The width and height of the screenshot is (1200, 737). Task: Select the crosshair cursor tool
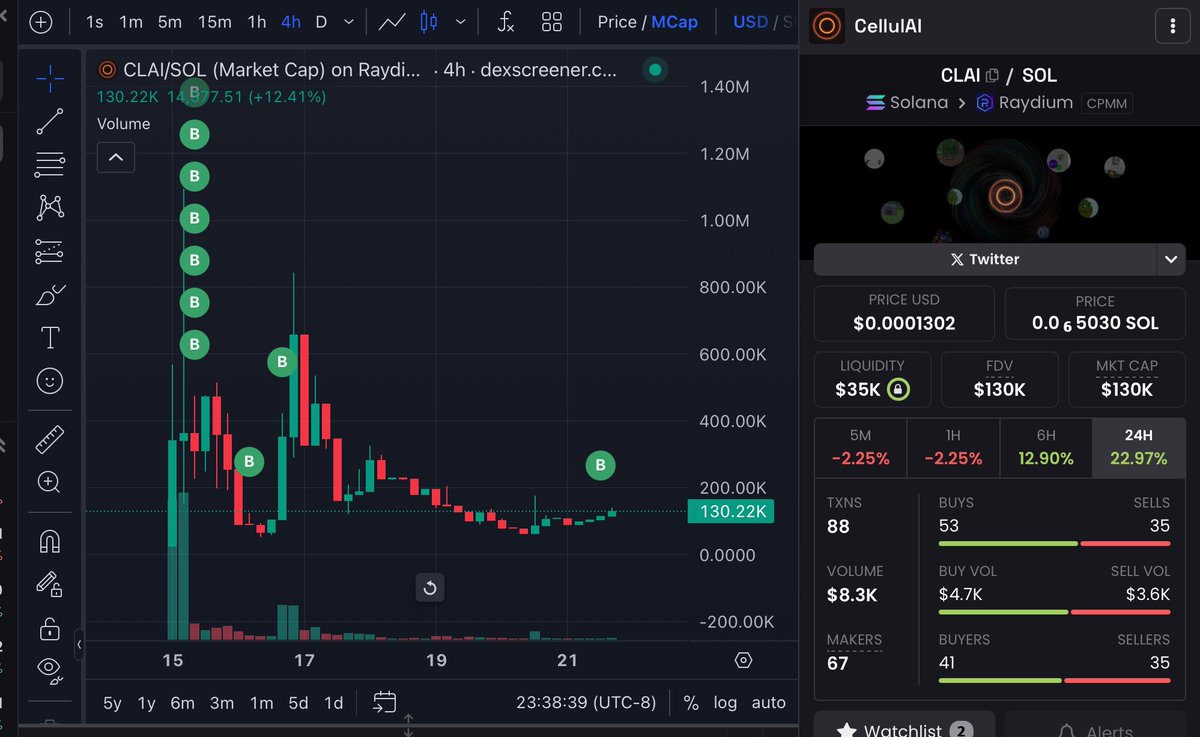point(49,77)
